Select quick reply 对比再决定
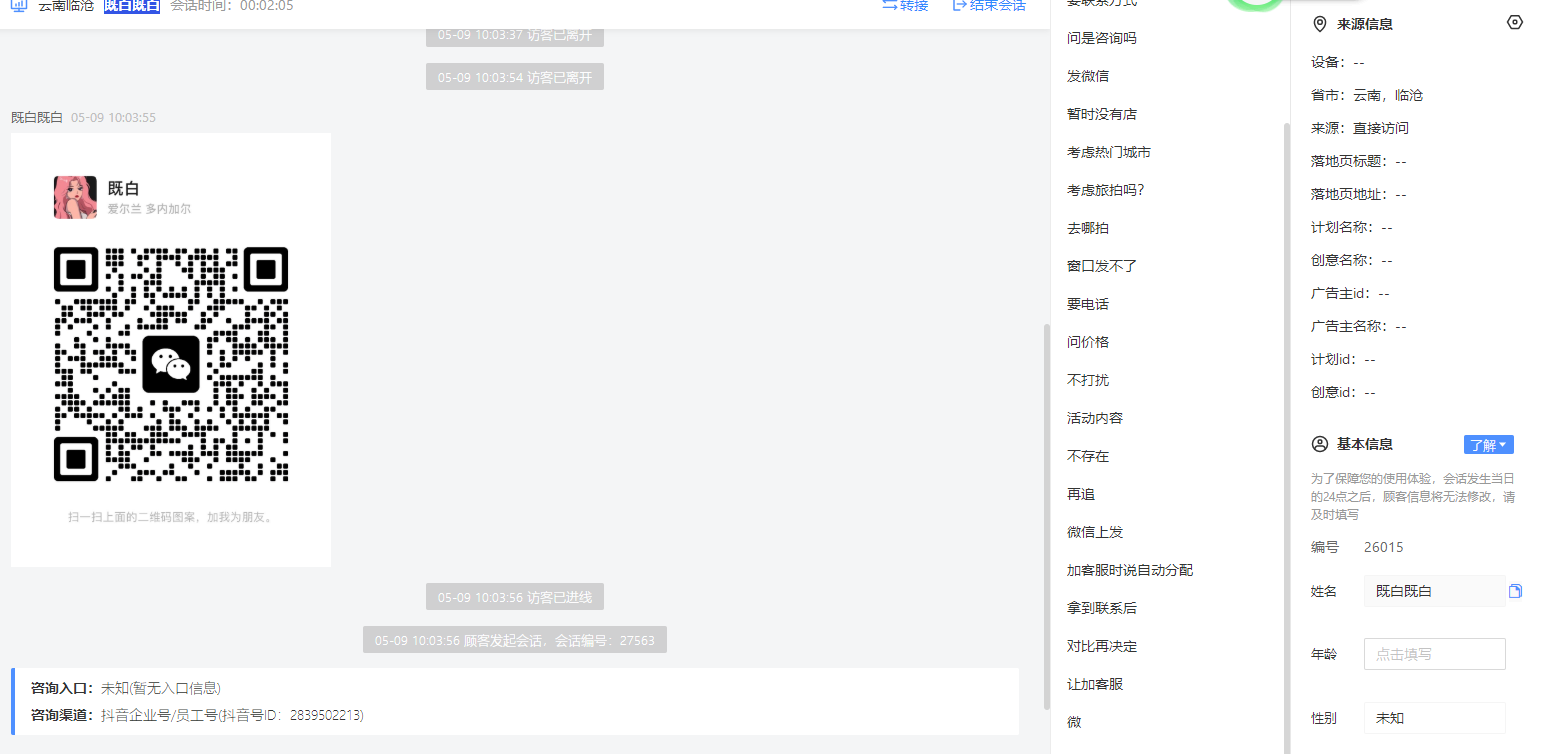 pos(1102,646)
